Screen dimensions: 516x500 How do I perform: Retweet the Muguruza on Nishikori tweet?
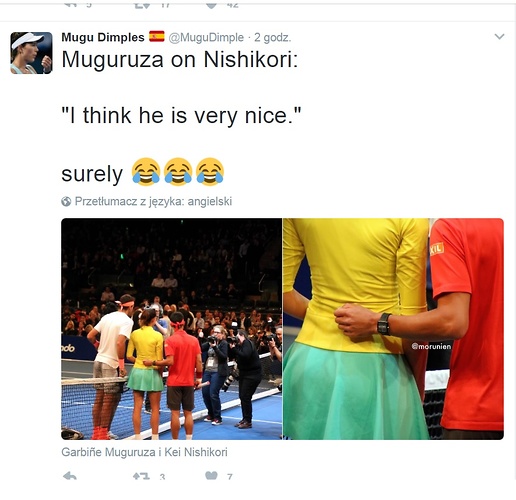pyautogui.click(x=141, y=476)
